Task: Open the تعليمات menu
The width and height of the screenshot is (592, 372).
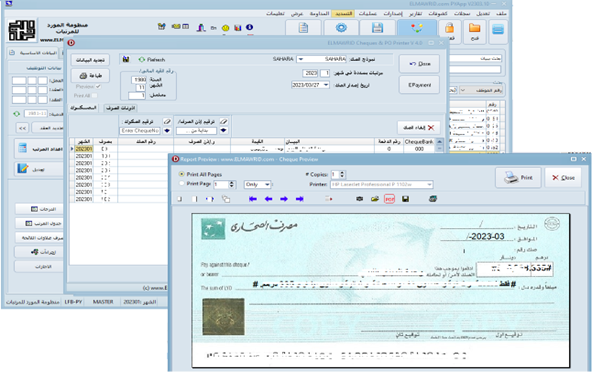Action: [x=275, y=14]
